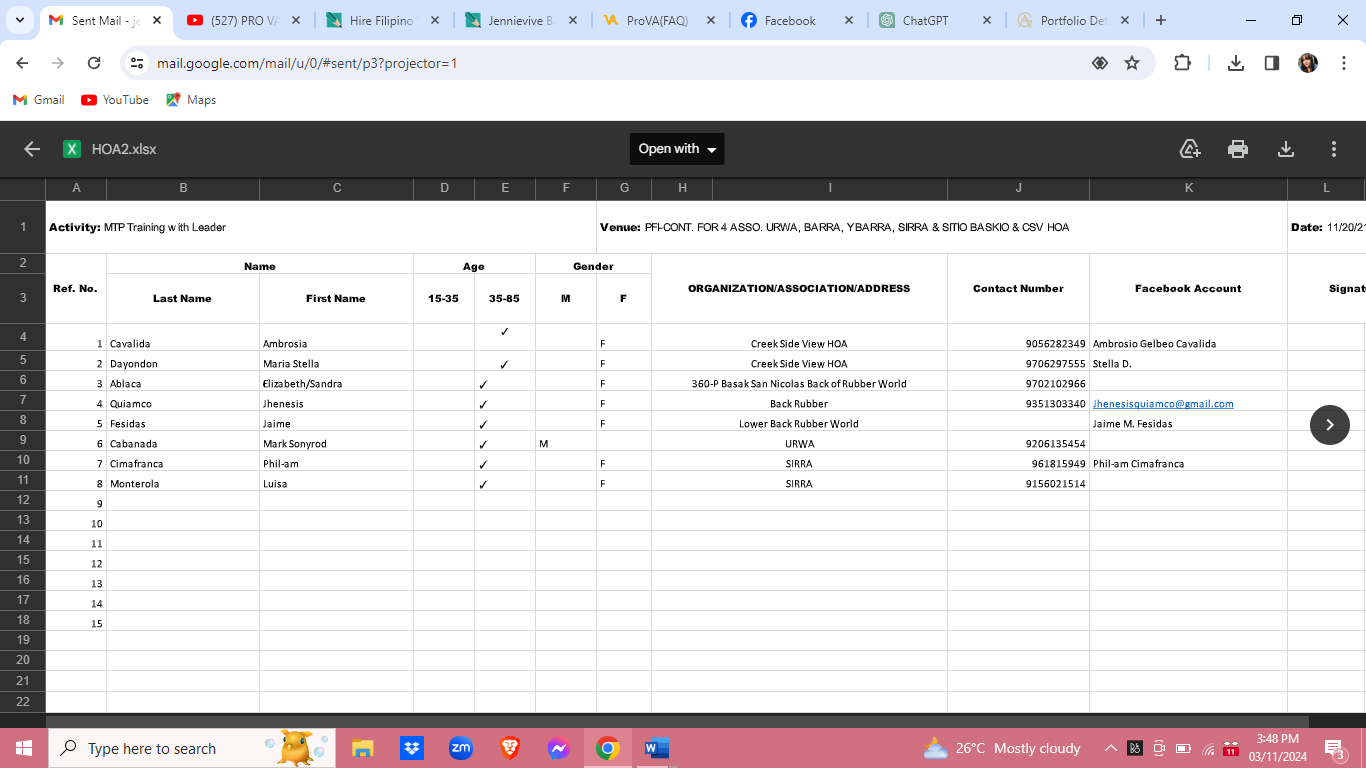Open the Maps bookmark
The width and height of the screenshot is (1366, 768).
(191, 100)
